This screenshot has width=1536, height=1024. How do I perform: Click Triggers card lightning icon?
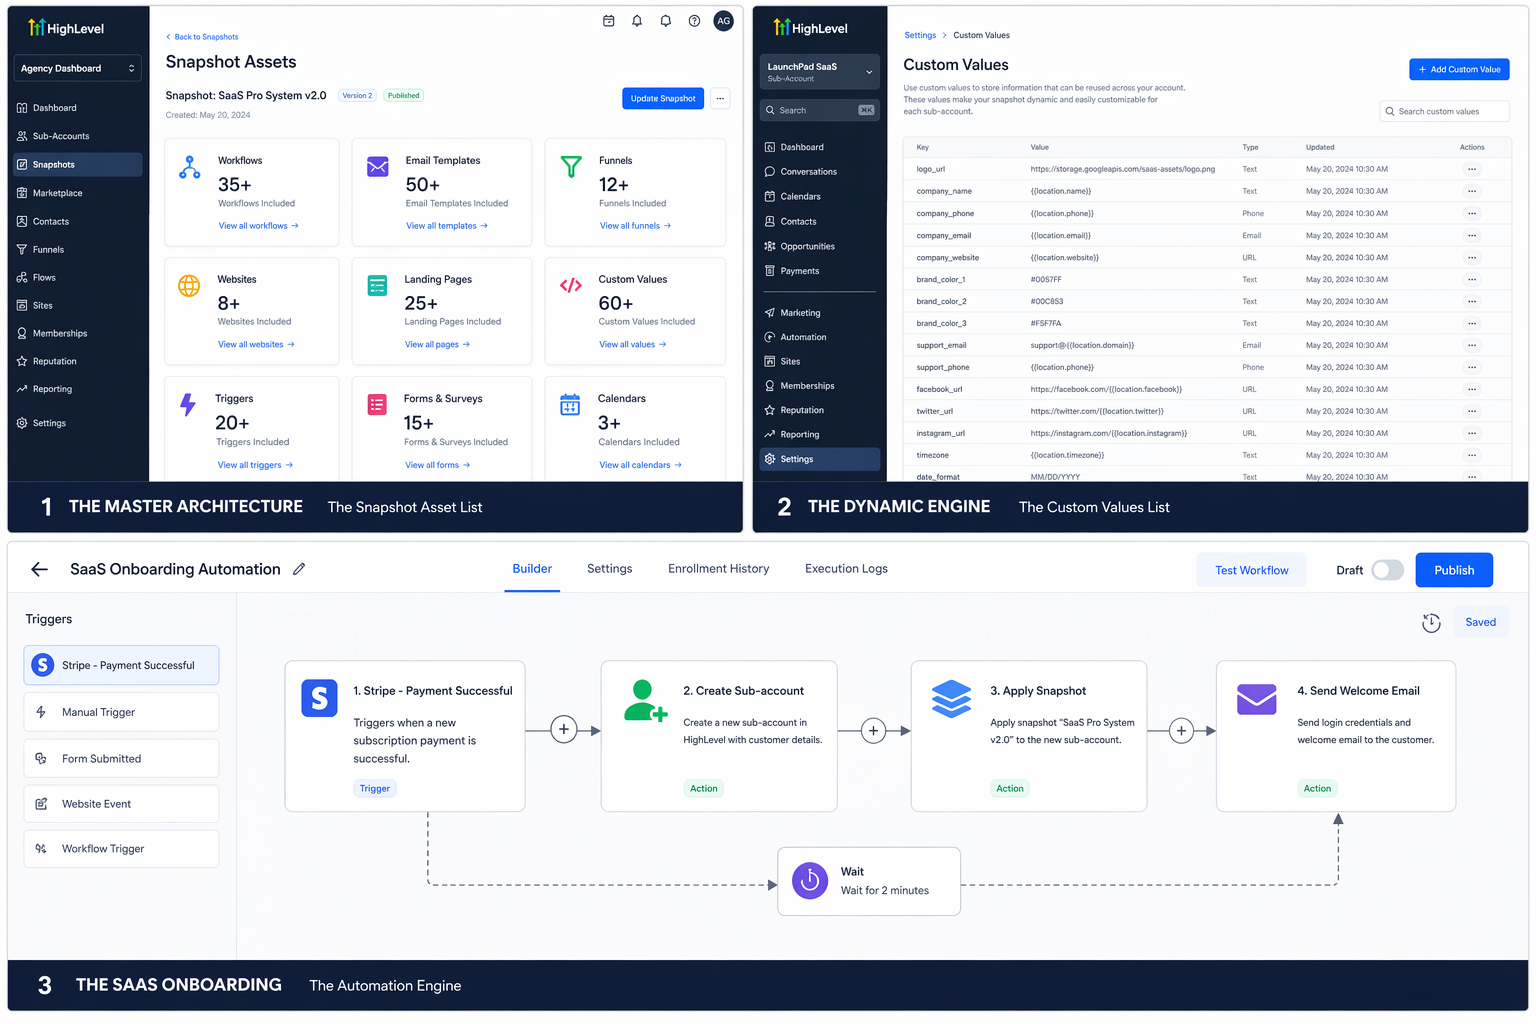tap(188, 405)
